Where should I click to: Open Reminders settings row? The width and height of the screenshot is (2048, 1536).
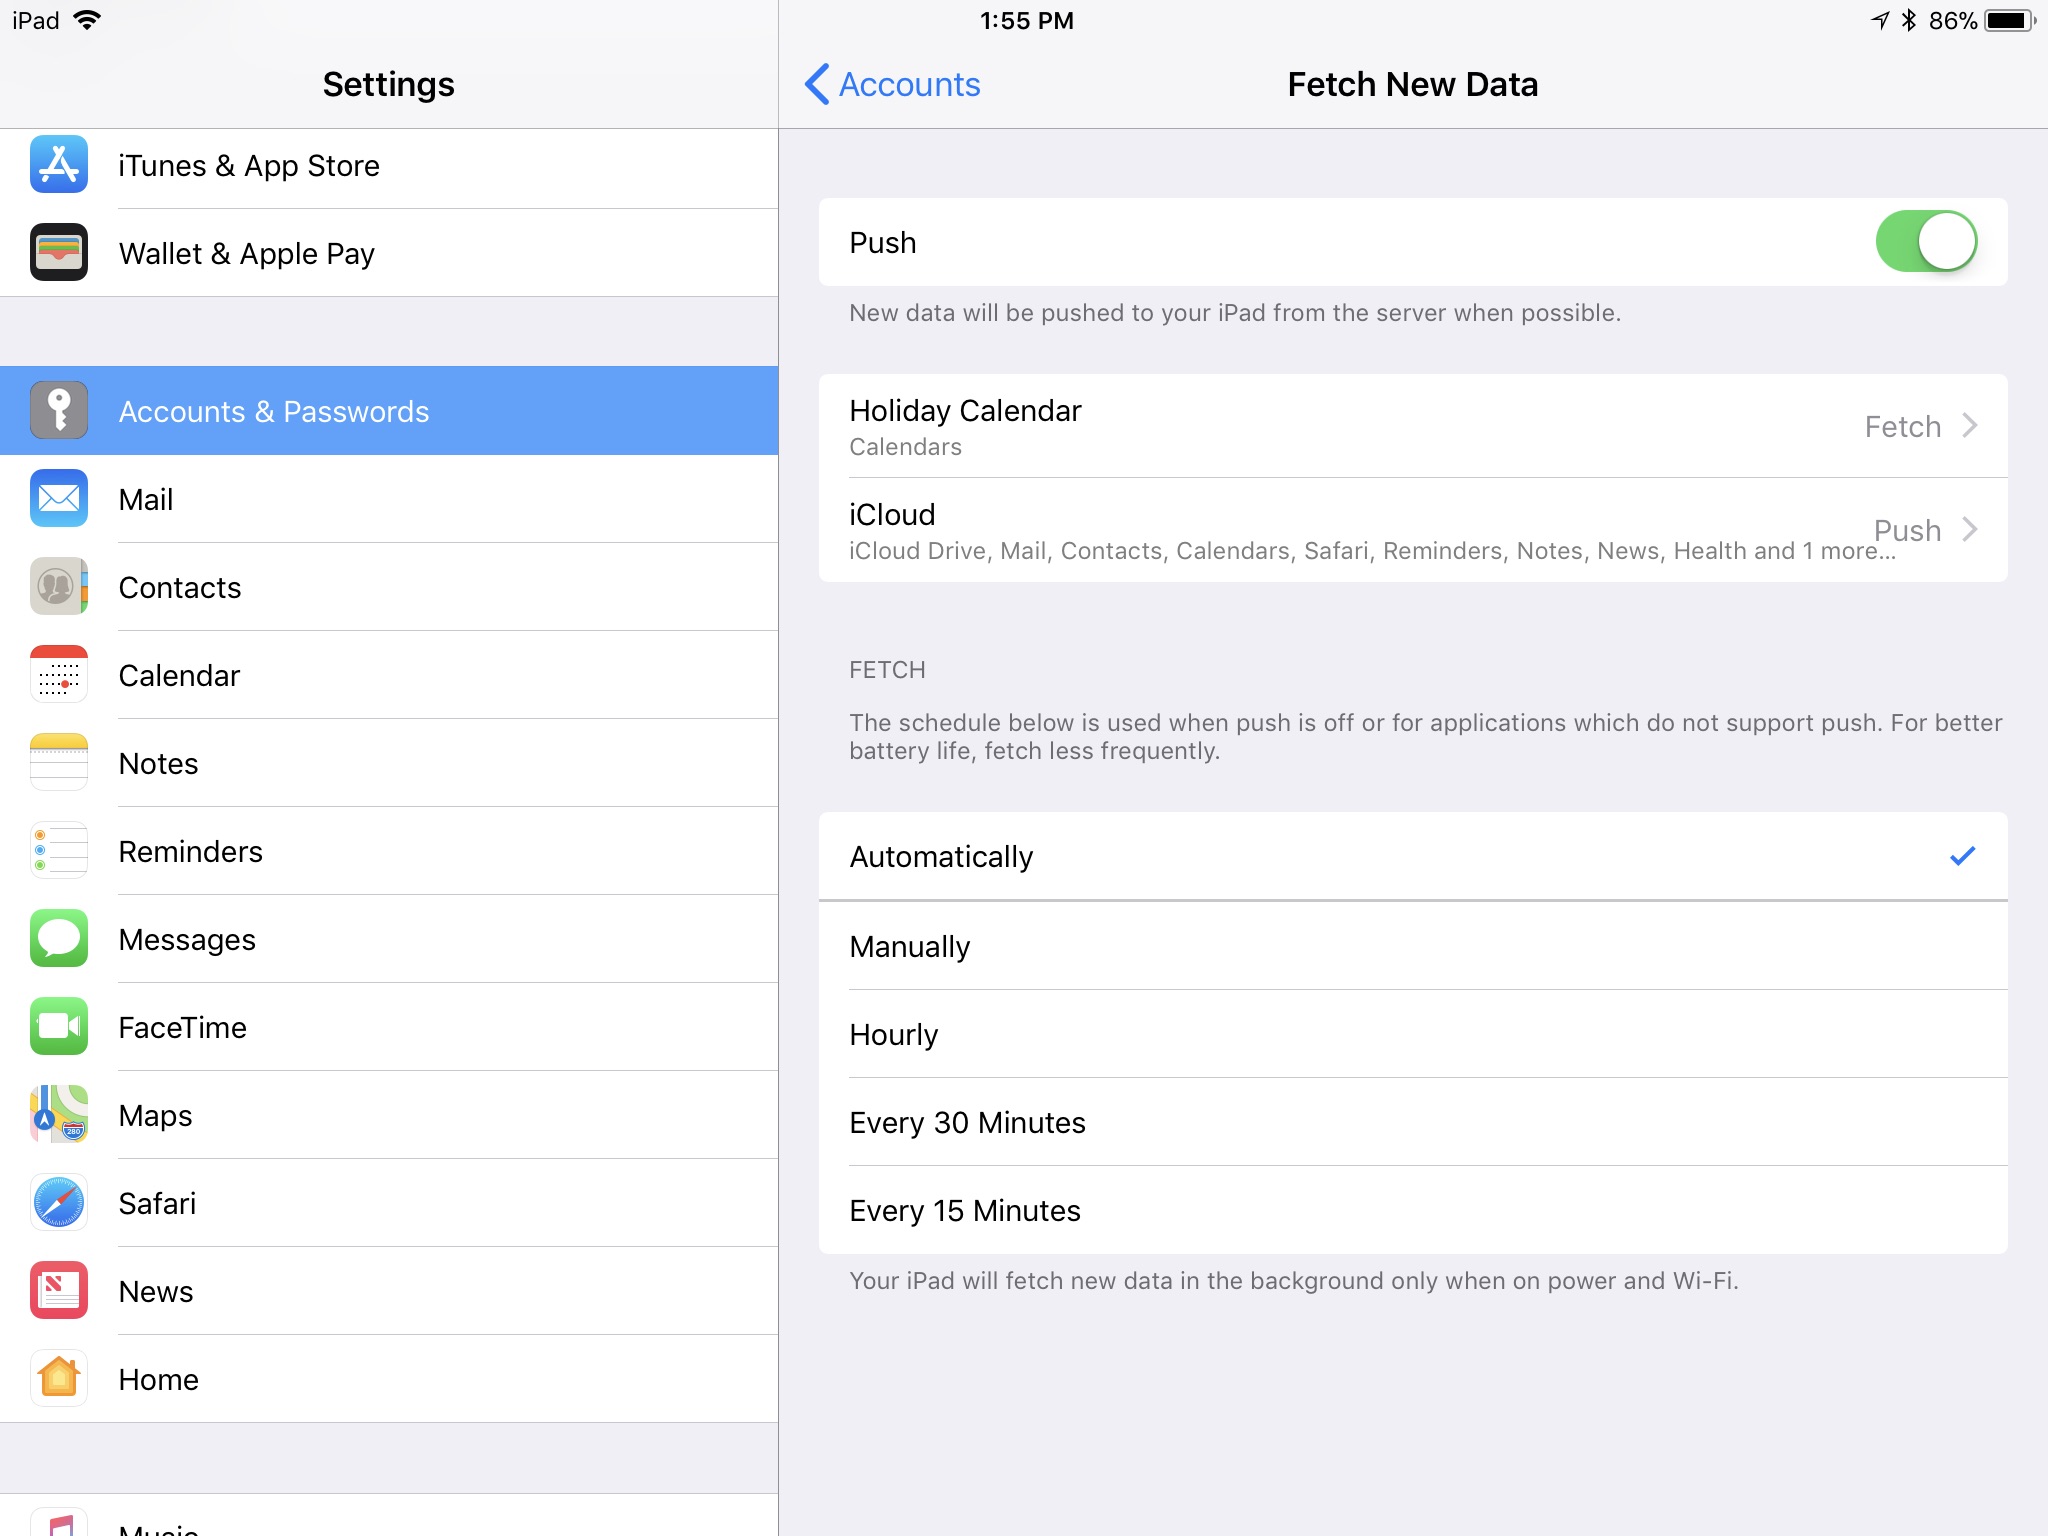(389, 851)
